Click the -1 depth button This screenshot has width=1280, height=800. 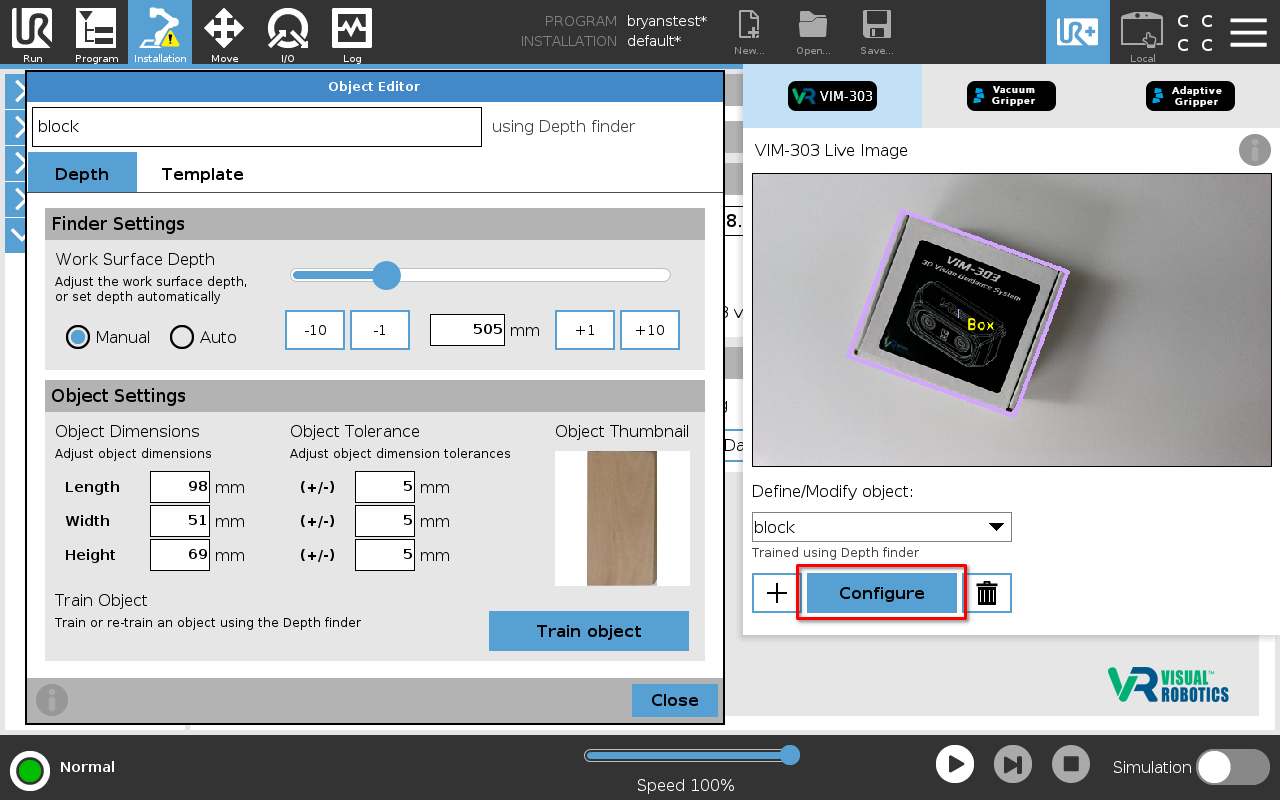point(380,330)
